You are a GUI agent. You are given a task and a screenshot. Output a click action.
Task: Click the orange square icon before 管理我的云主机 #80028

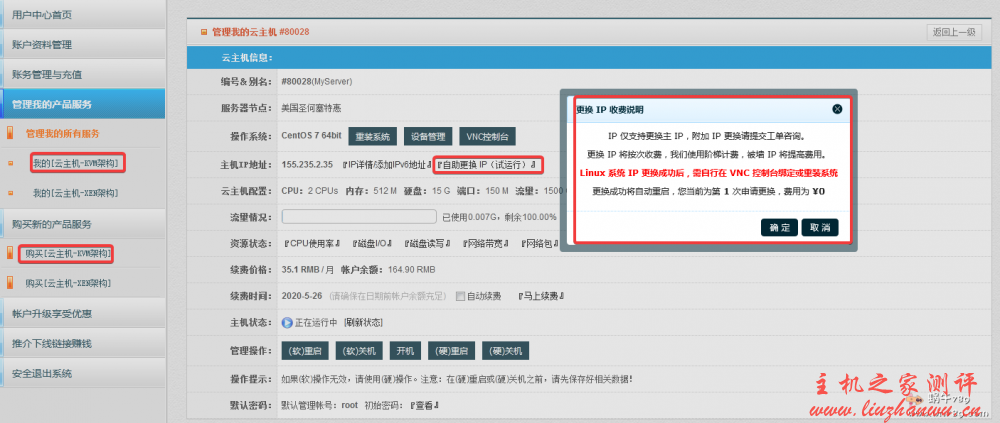pyautogui.click(x=205, y=32)
